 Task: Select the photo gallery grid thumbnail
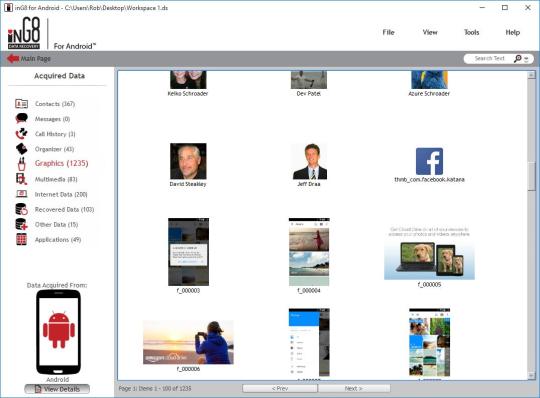(x=429, y=342)
